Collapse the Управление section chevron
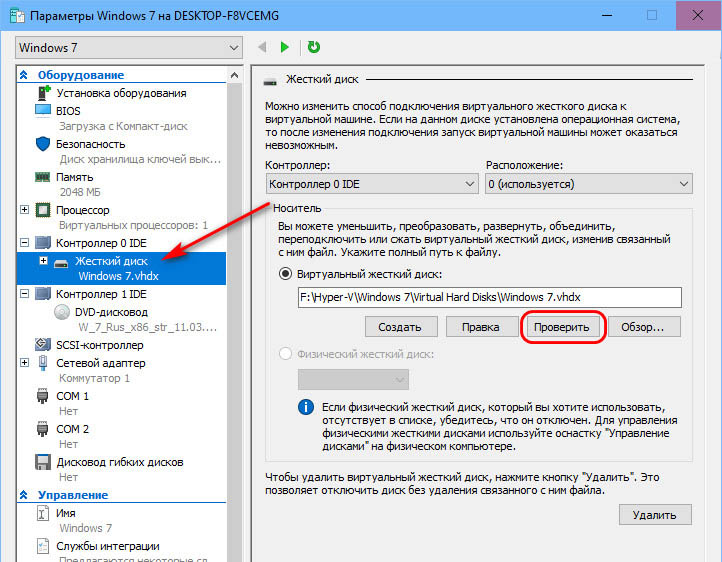The image size is (722, 562). click(24, 495)
